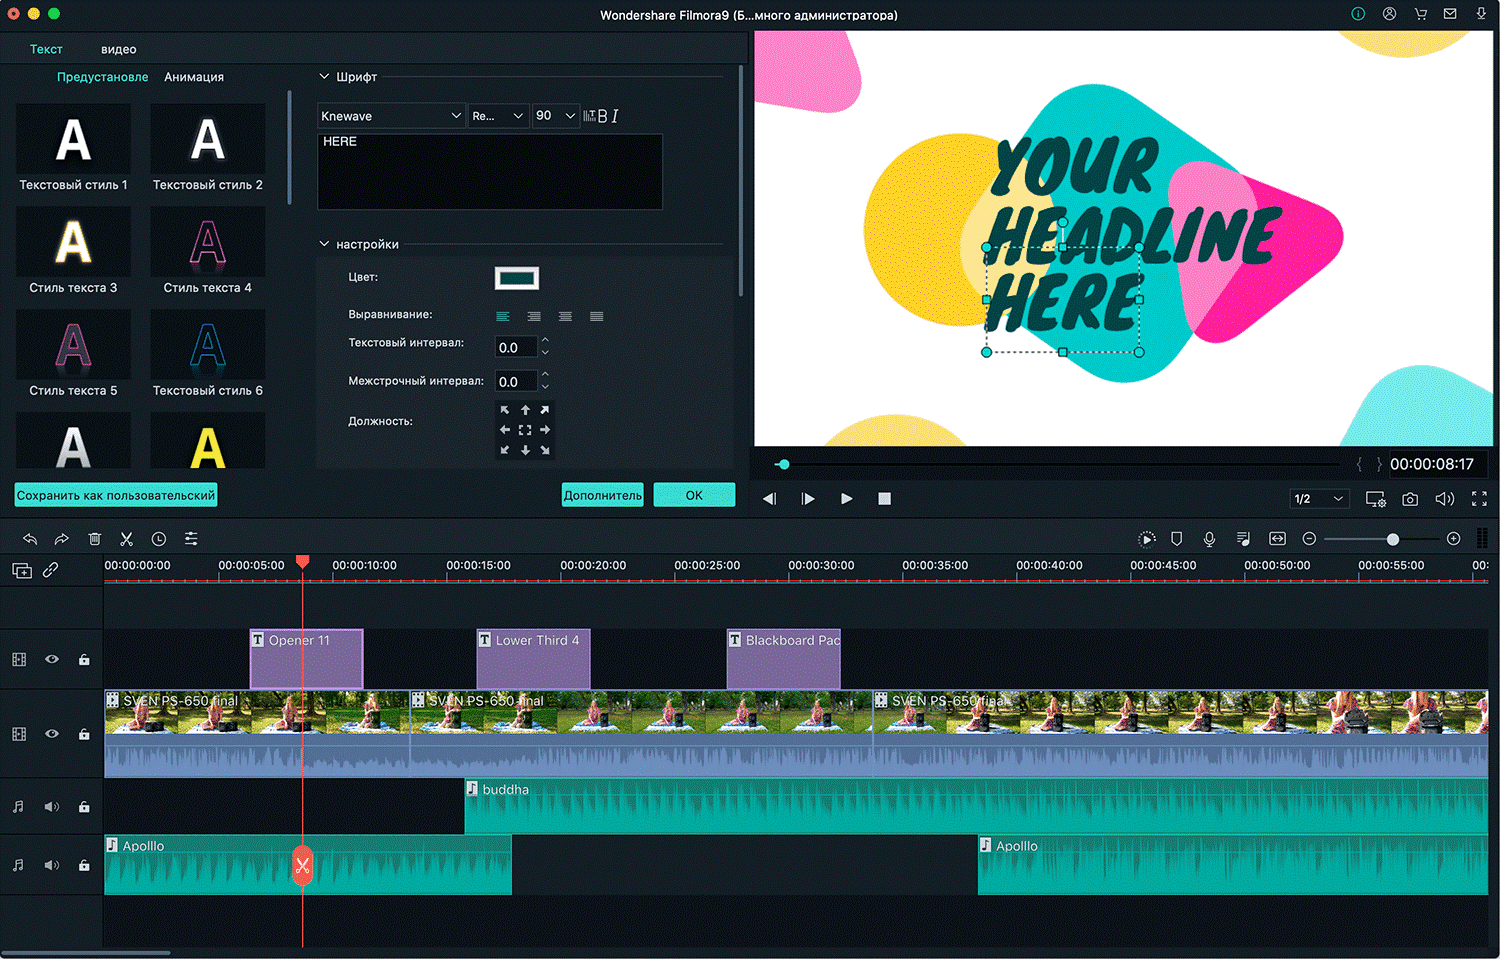Open the adjust sliders edit tool
The image size is (1500, 959).
pyautogui.click(x=191, y=539)
